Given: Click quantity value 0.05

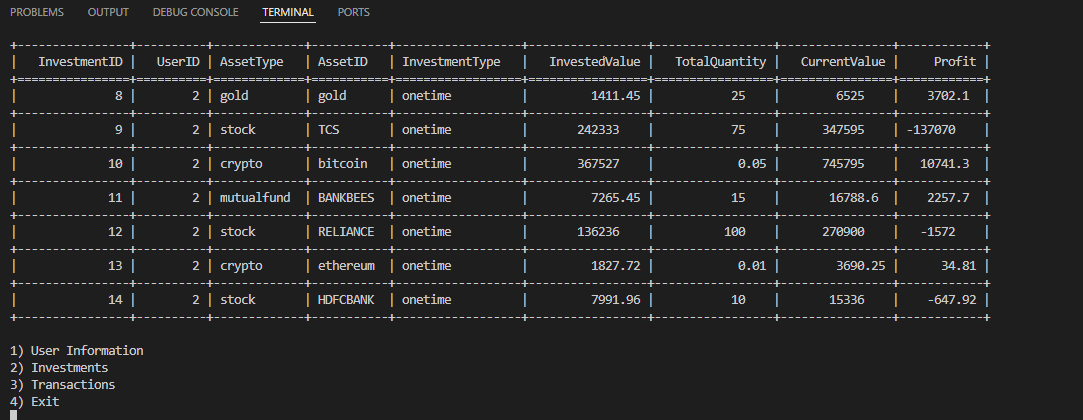Looking at the screenshot, I should tap(752, 164).
